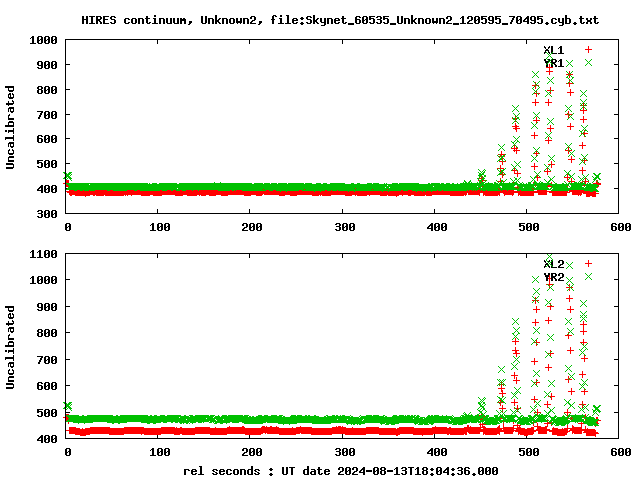This screenshot has width=640, height=480.
Task: Click the 200 x-axis tick under the XL2/YR2 plot
Action: (x=251, y=452)
